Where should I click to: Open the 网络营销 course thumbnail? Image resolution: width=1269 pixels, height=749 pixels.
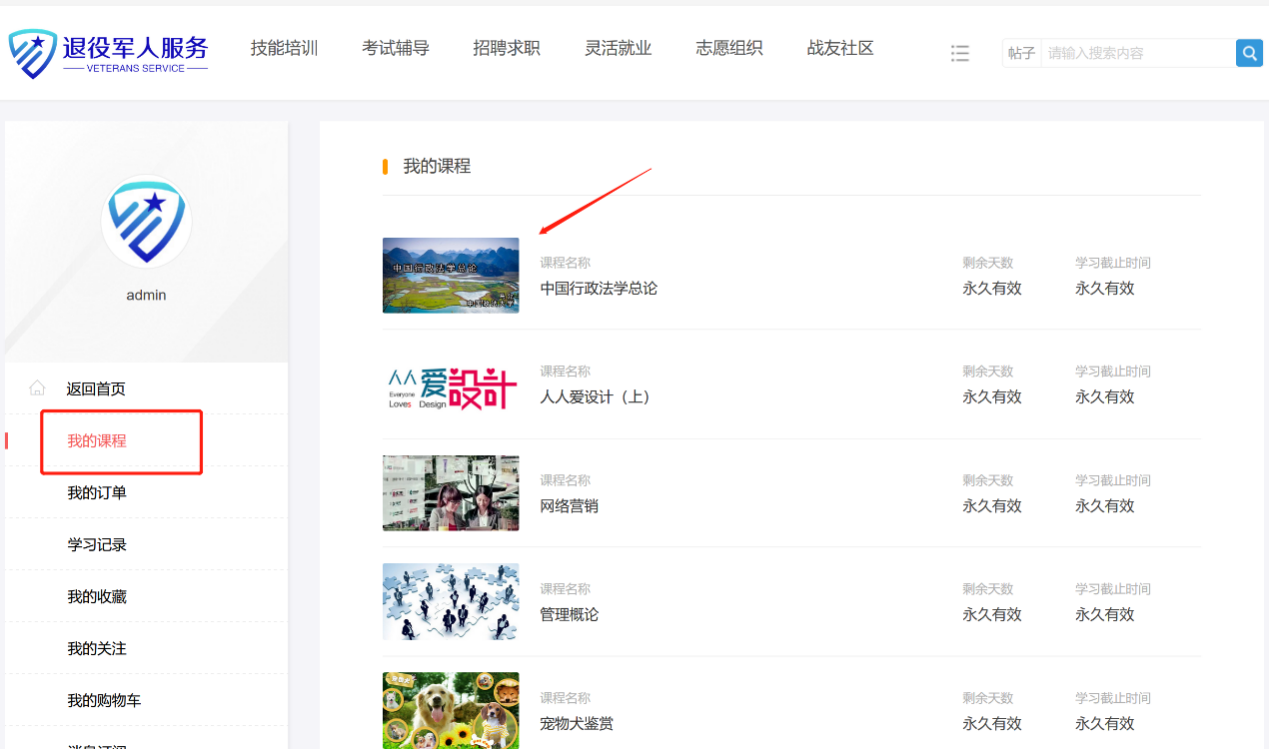coord(451,493)
